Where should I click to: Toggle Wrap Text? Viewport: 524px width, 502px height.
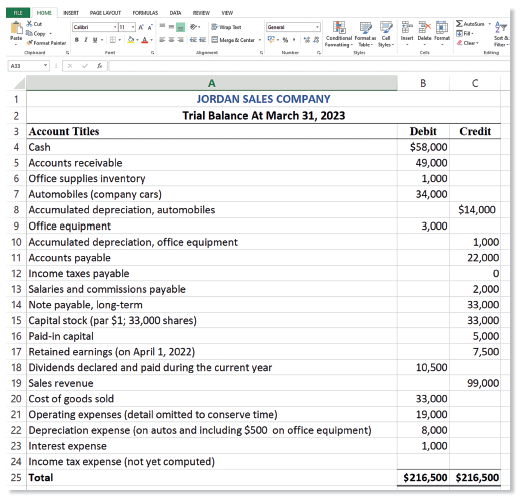point(226,27)
